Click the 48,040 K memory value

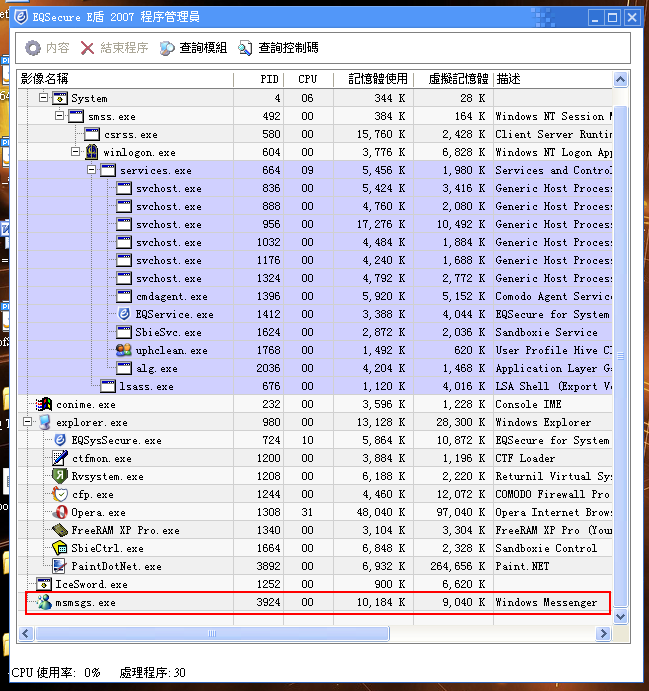[x=381, y=512]
